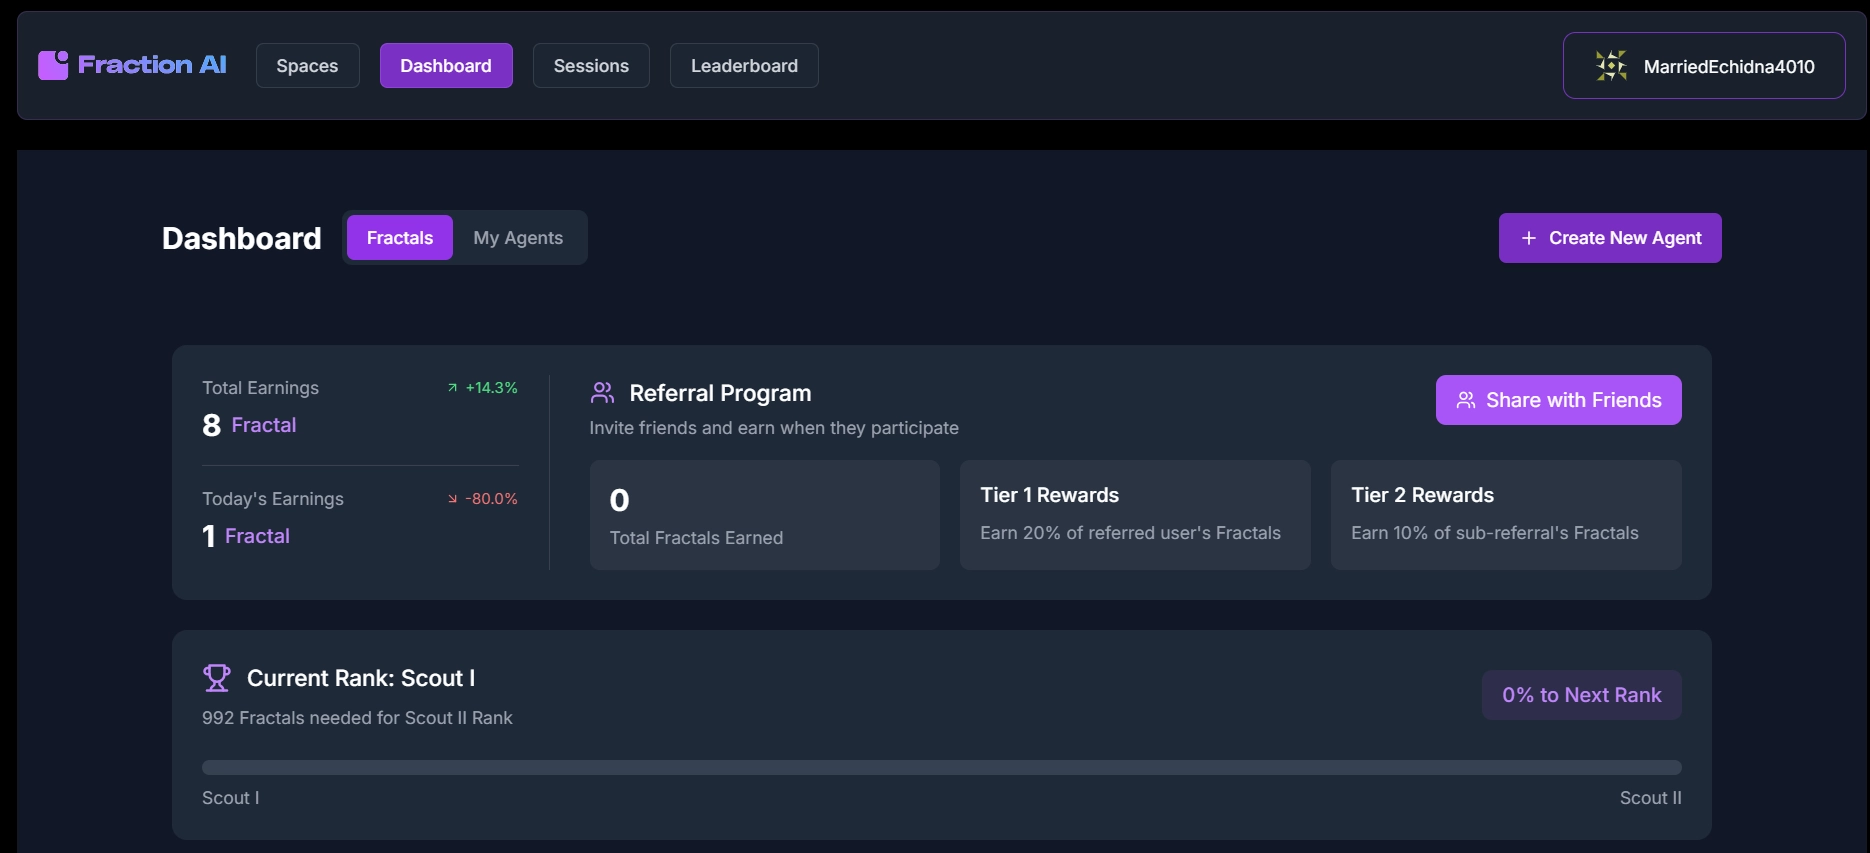Click the 'Scout I' label under progress bar
The image size is (1870, 853).
(x=230, y=798)
